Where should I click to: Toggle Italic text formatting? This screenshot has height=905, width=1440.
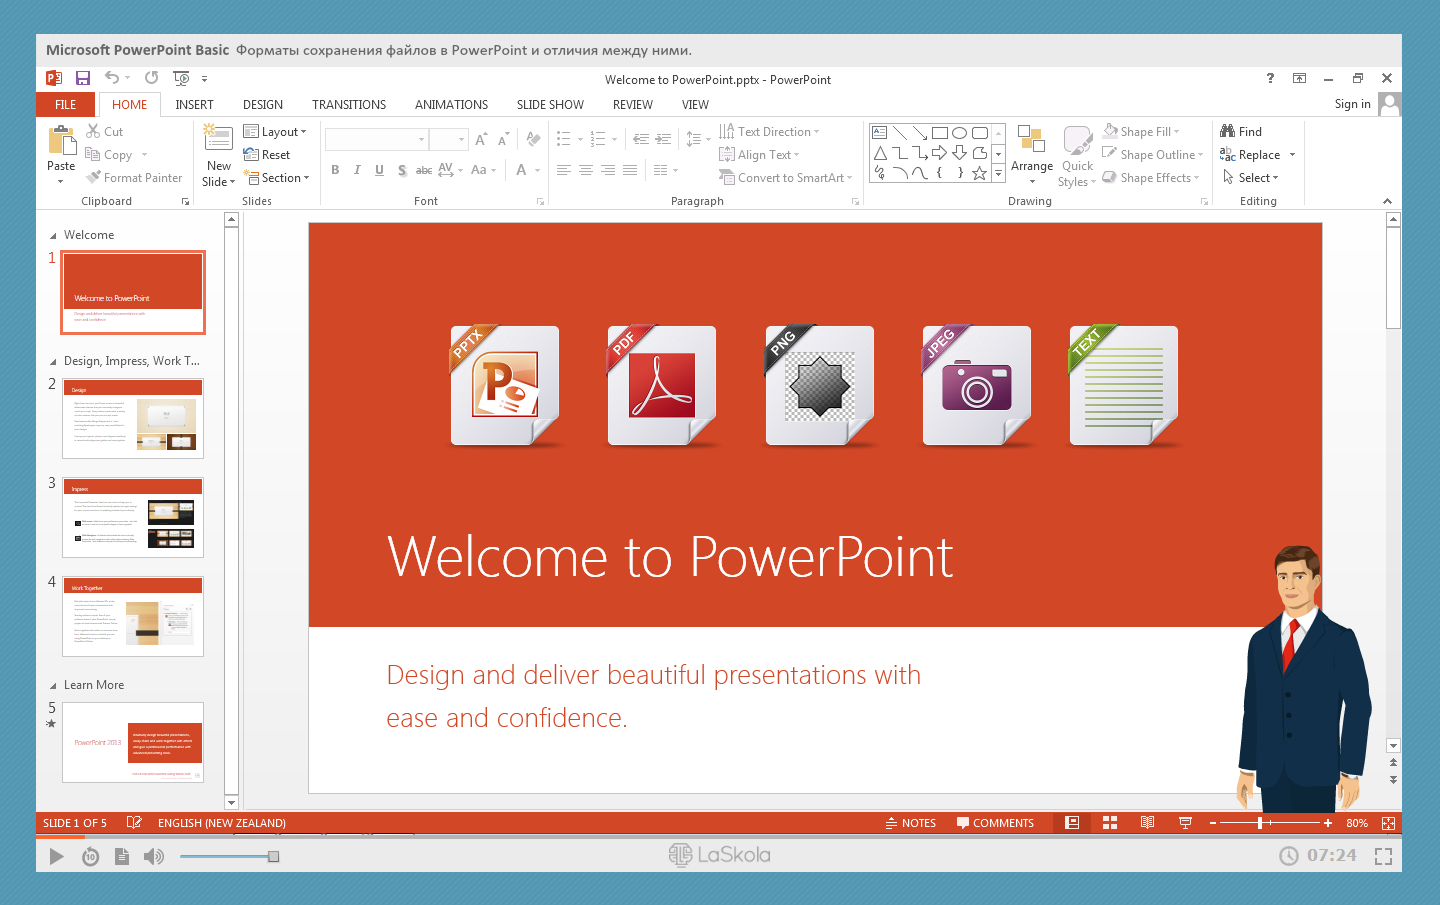pyautogui.click(x=357, y=170)
